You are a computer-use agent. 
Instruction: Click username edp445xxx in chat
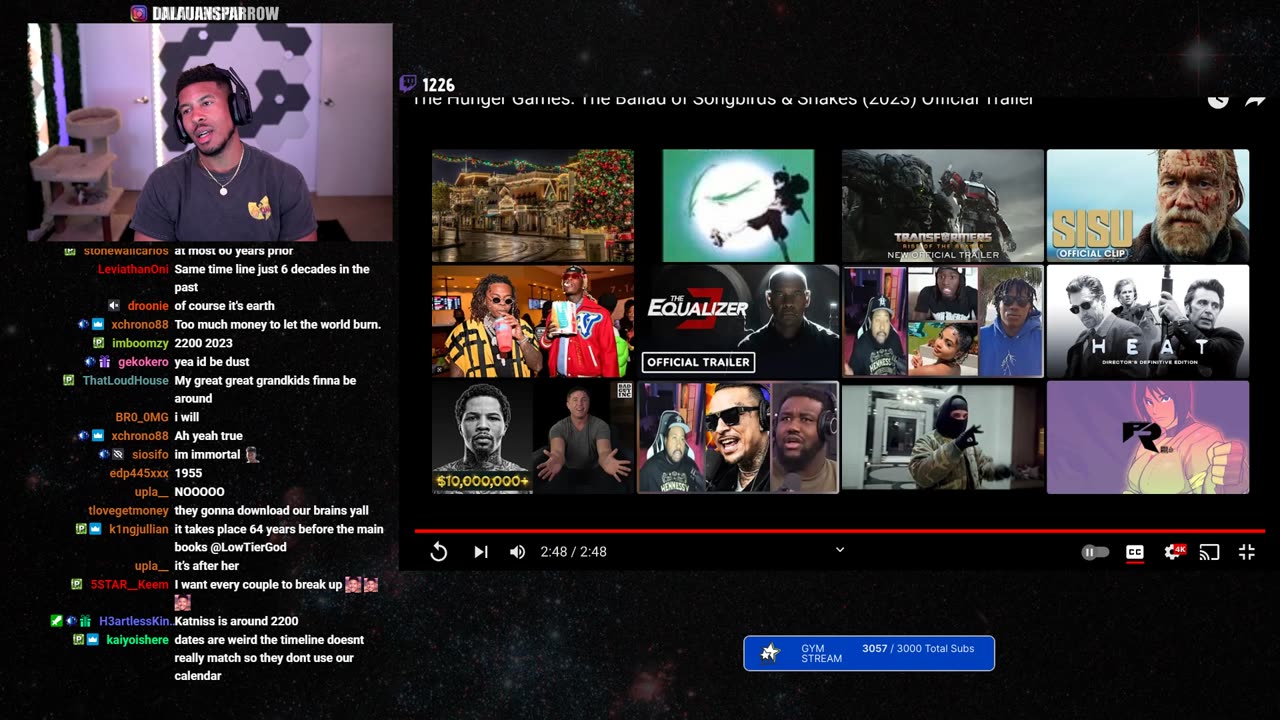pos(139,473)
